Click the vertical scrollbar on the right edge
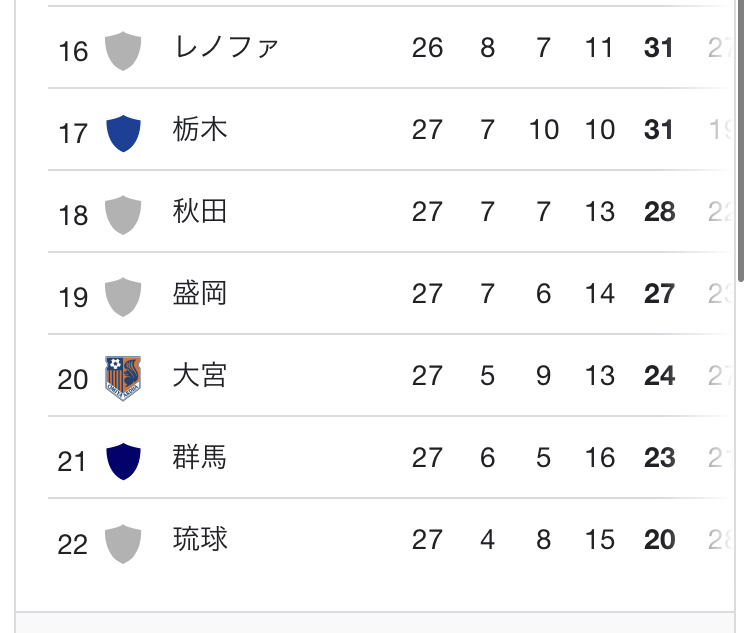 point(742,140)
